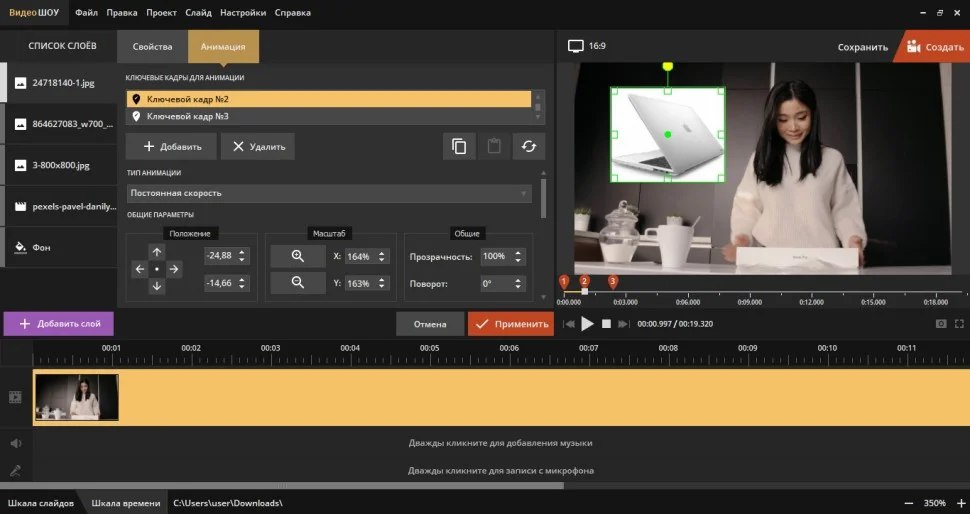Switch the preview to fullscreen mode
This screenshot has height=514, width=970.
tap(959, 324)
